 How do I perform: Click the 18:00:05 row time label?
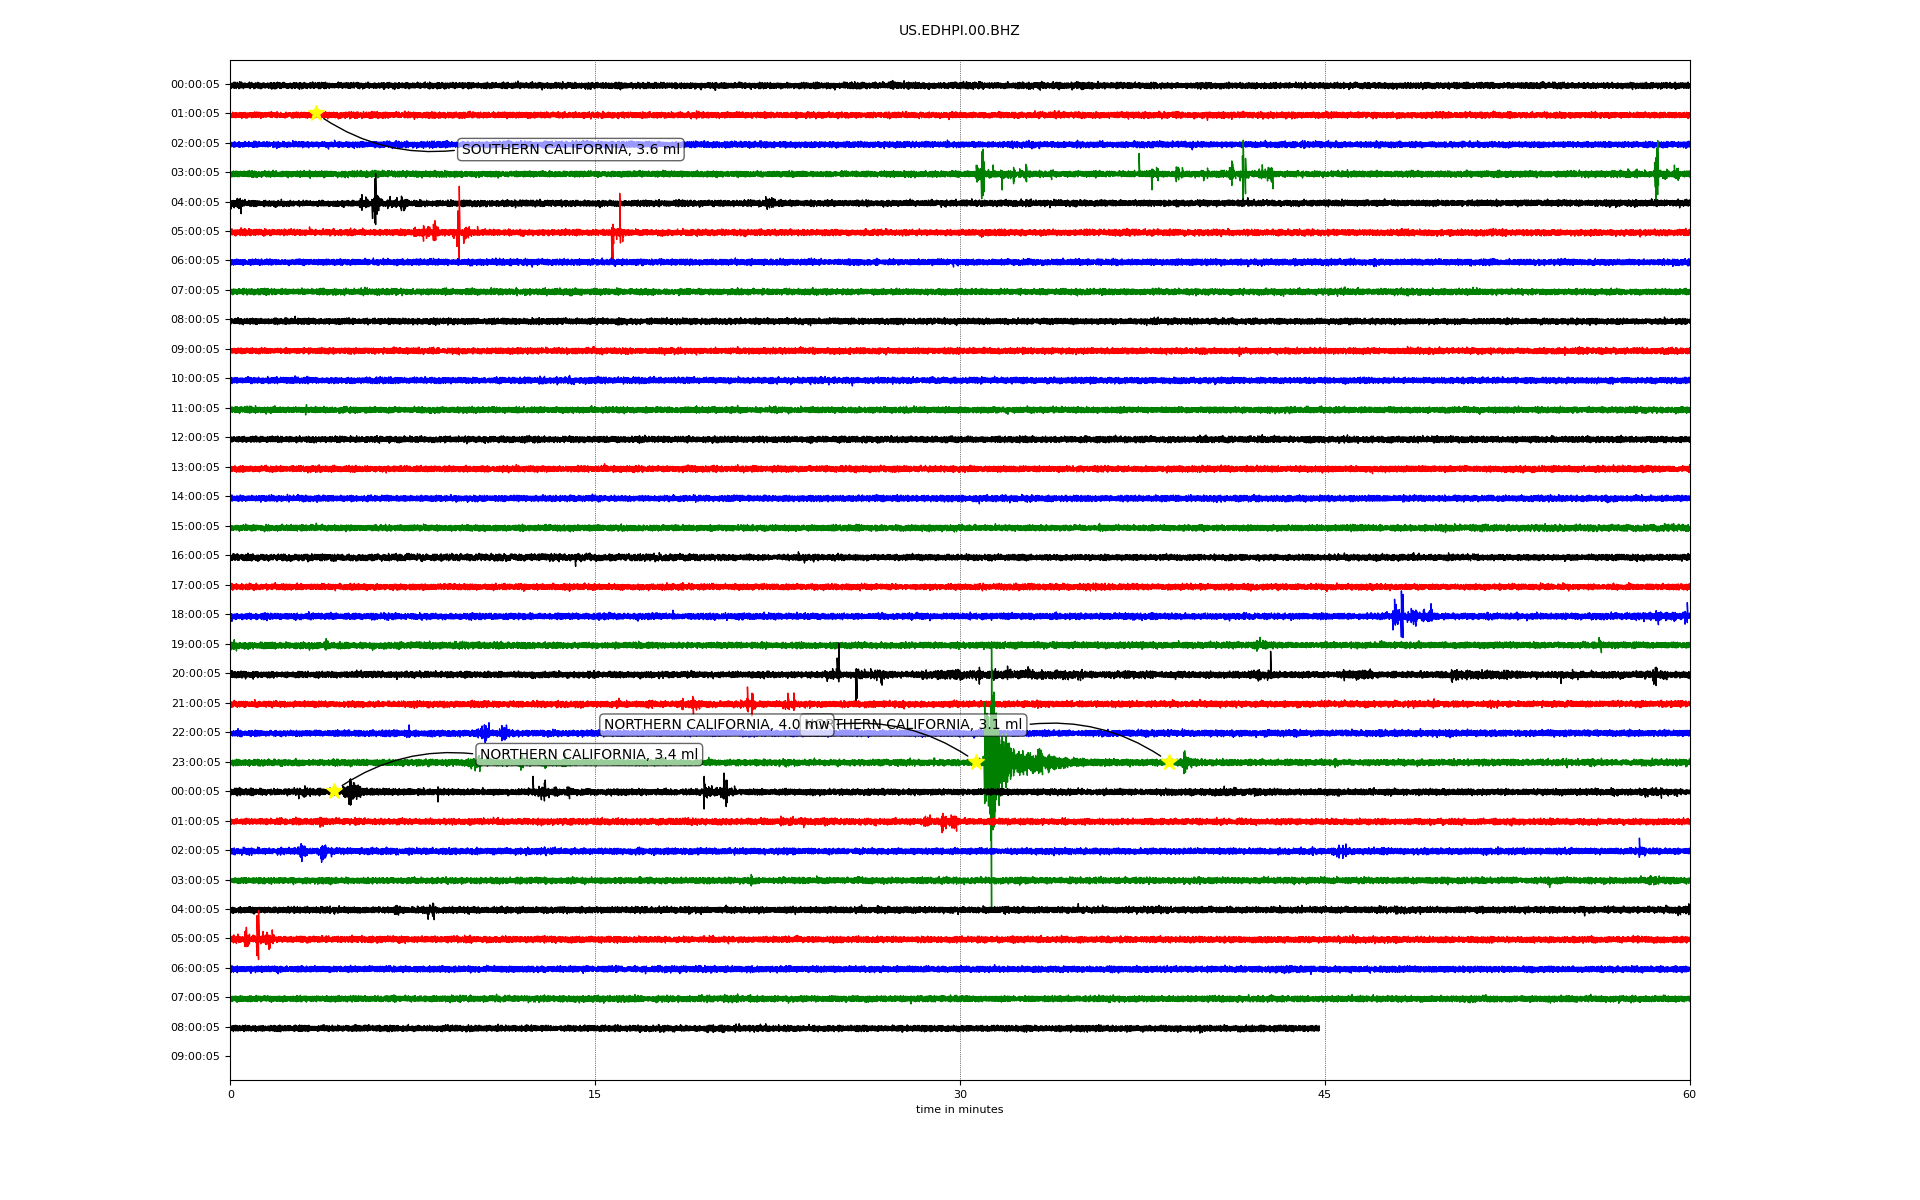coord(195,615)
